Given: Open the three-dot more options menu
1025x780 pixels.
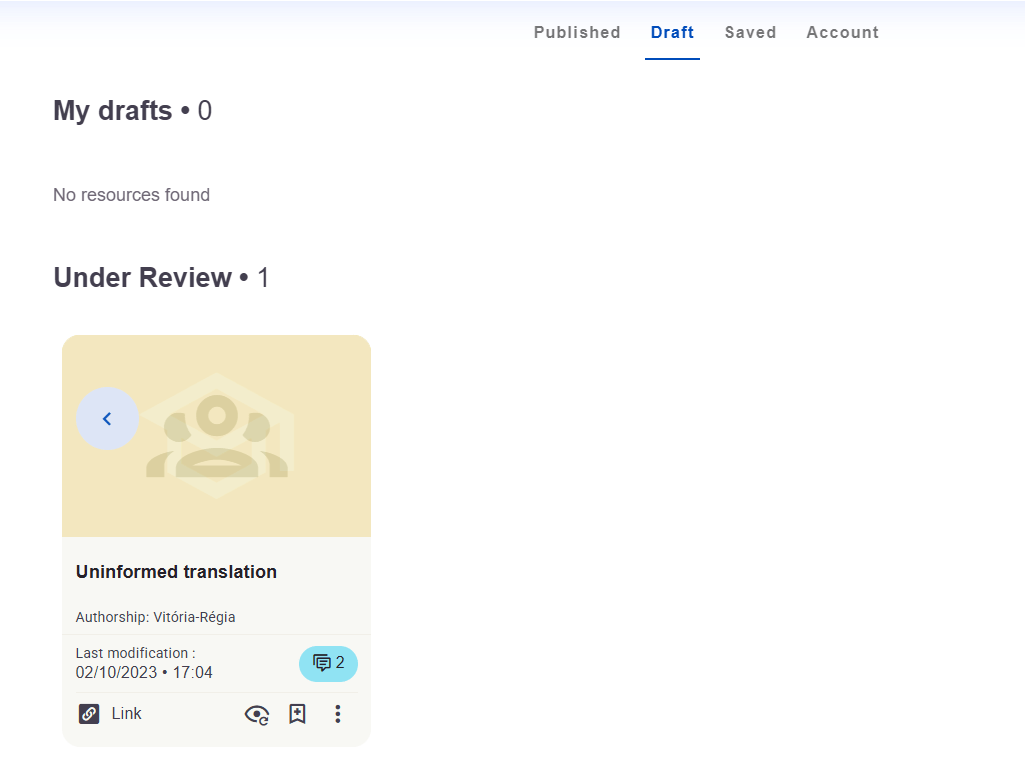Looking at the screenshot, I should [338, 714].
